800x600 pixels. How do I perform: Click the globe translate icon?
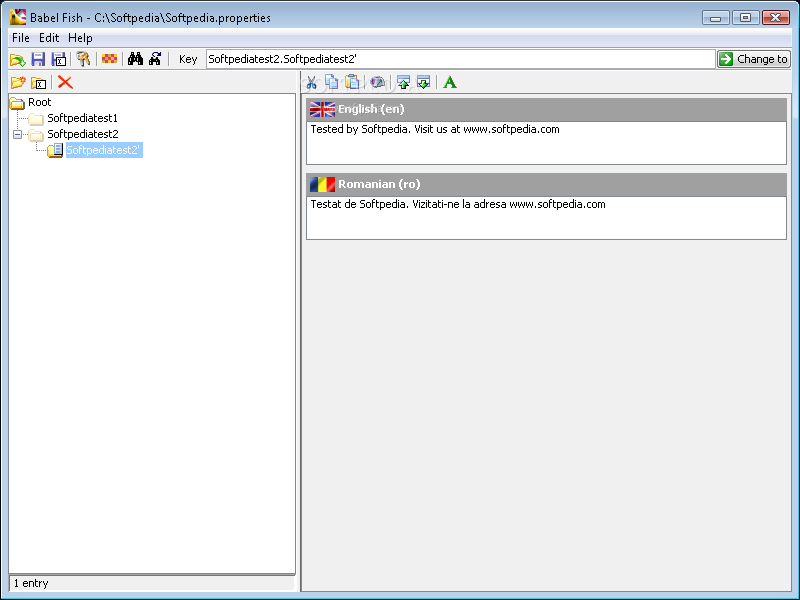click(x=378, y=82)
